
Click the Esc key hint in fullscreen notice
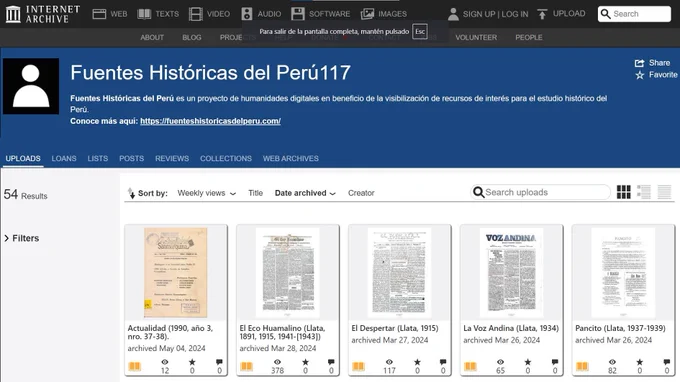(x=420, y=32)
